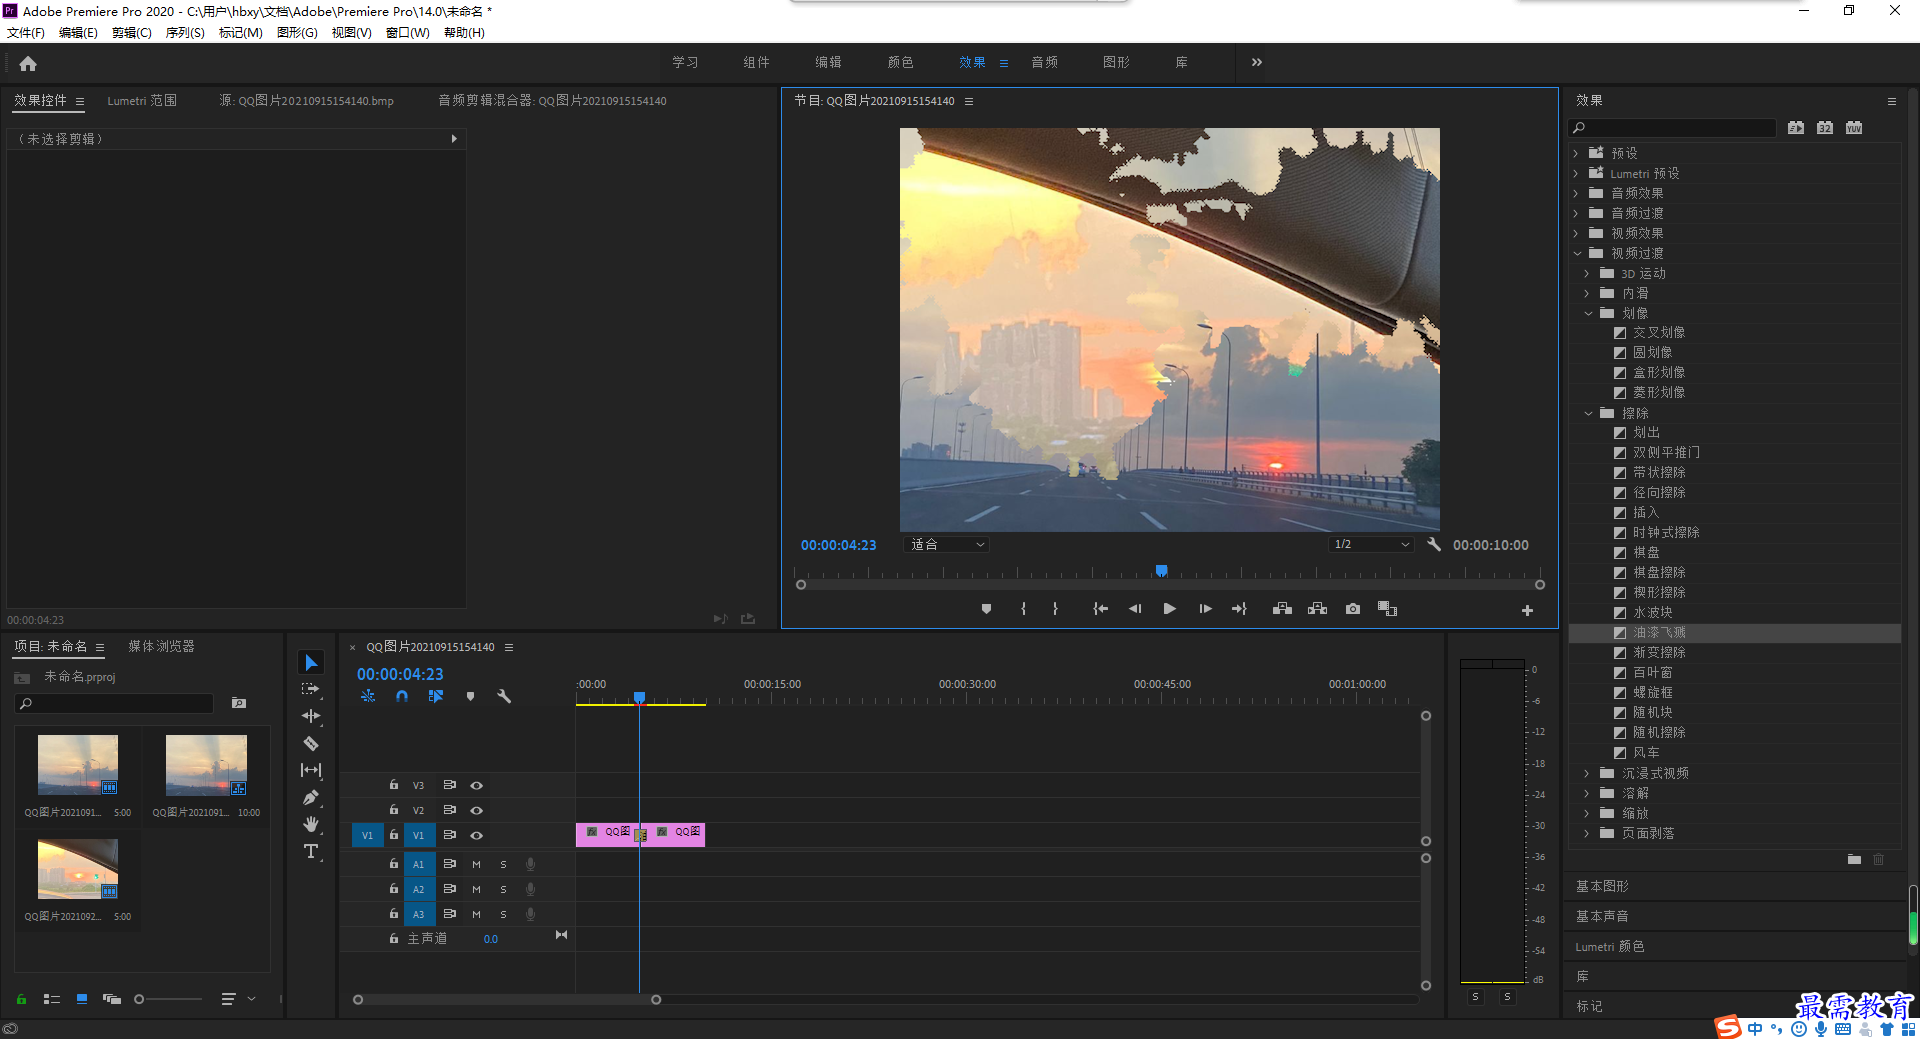
Task: Solo audio track A2
Action: tap(503, 889)
